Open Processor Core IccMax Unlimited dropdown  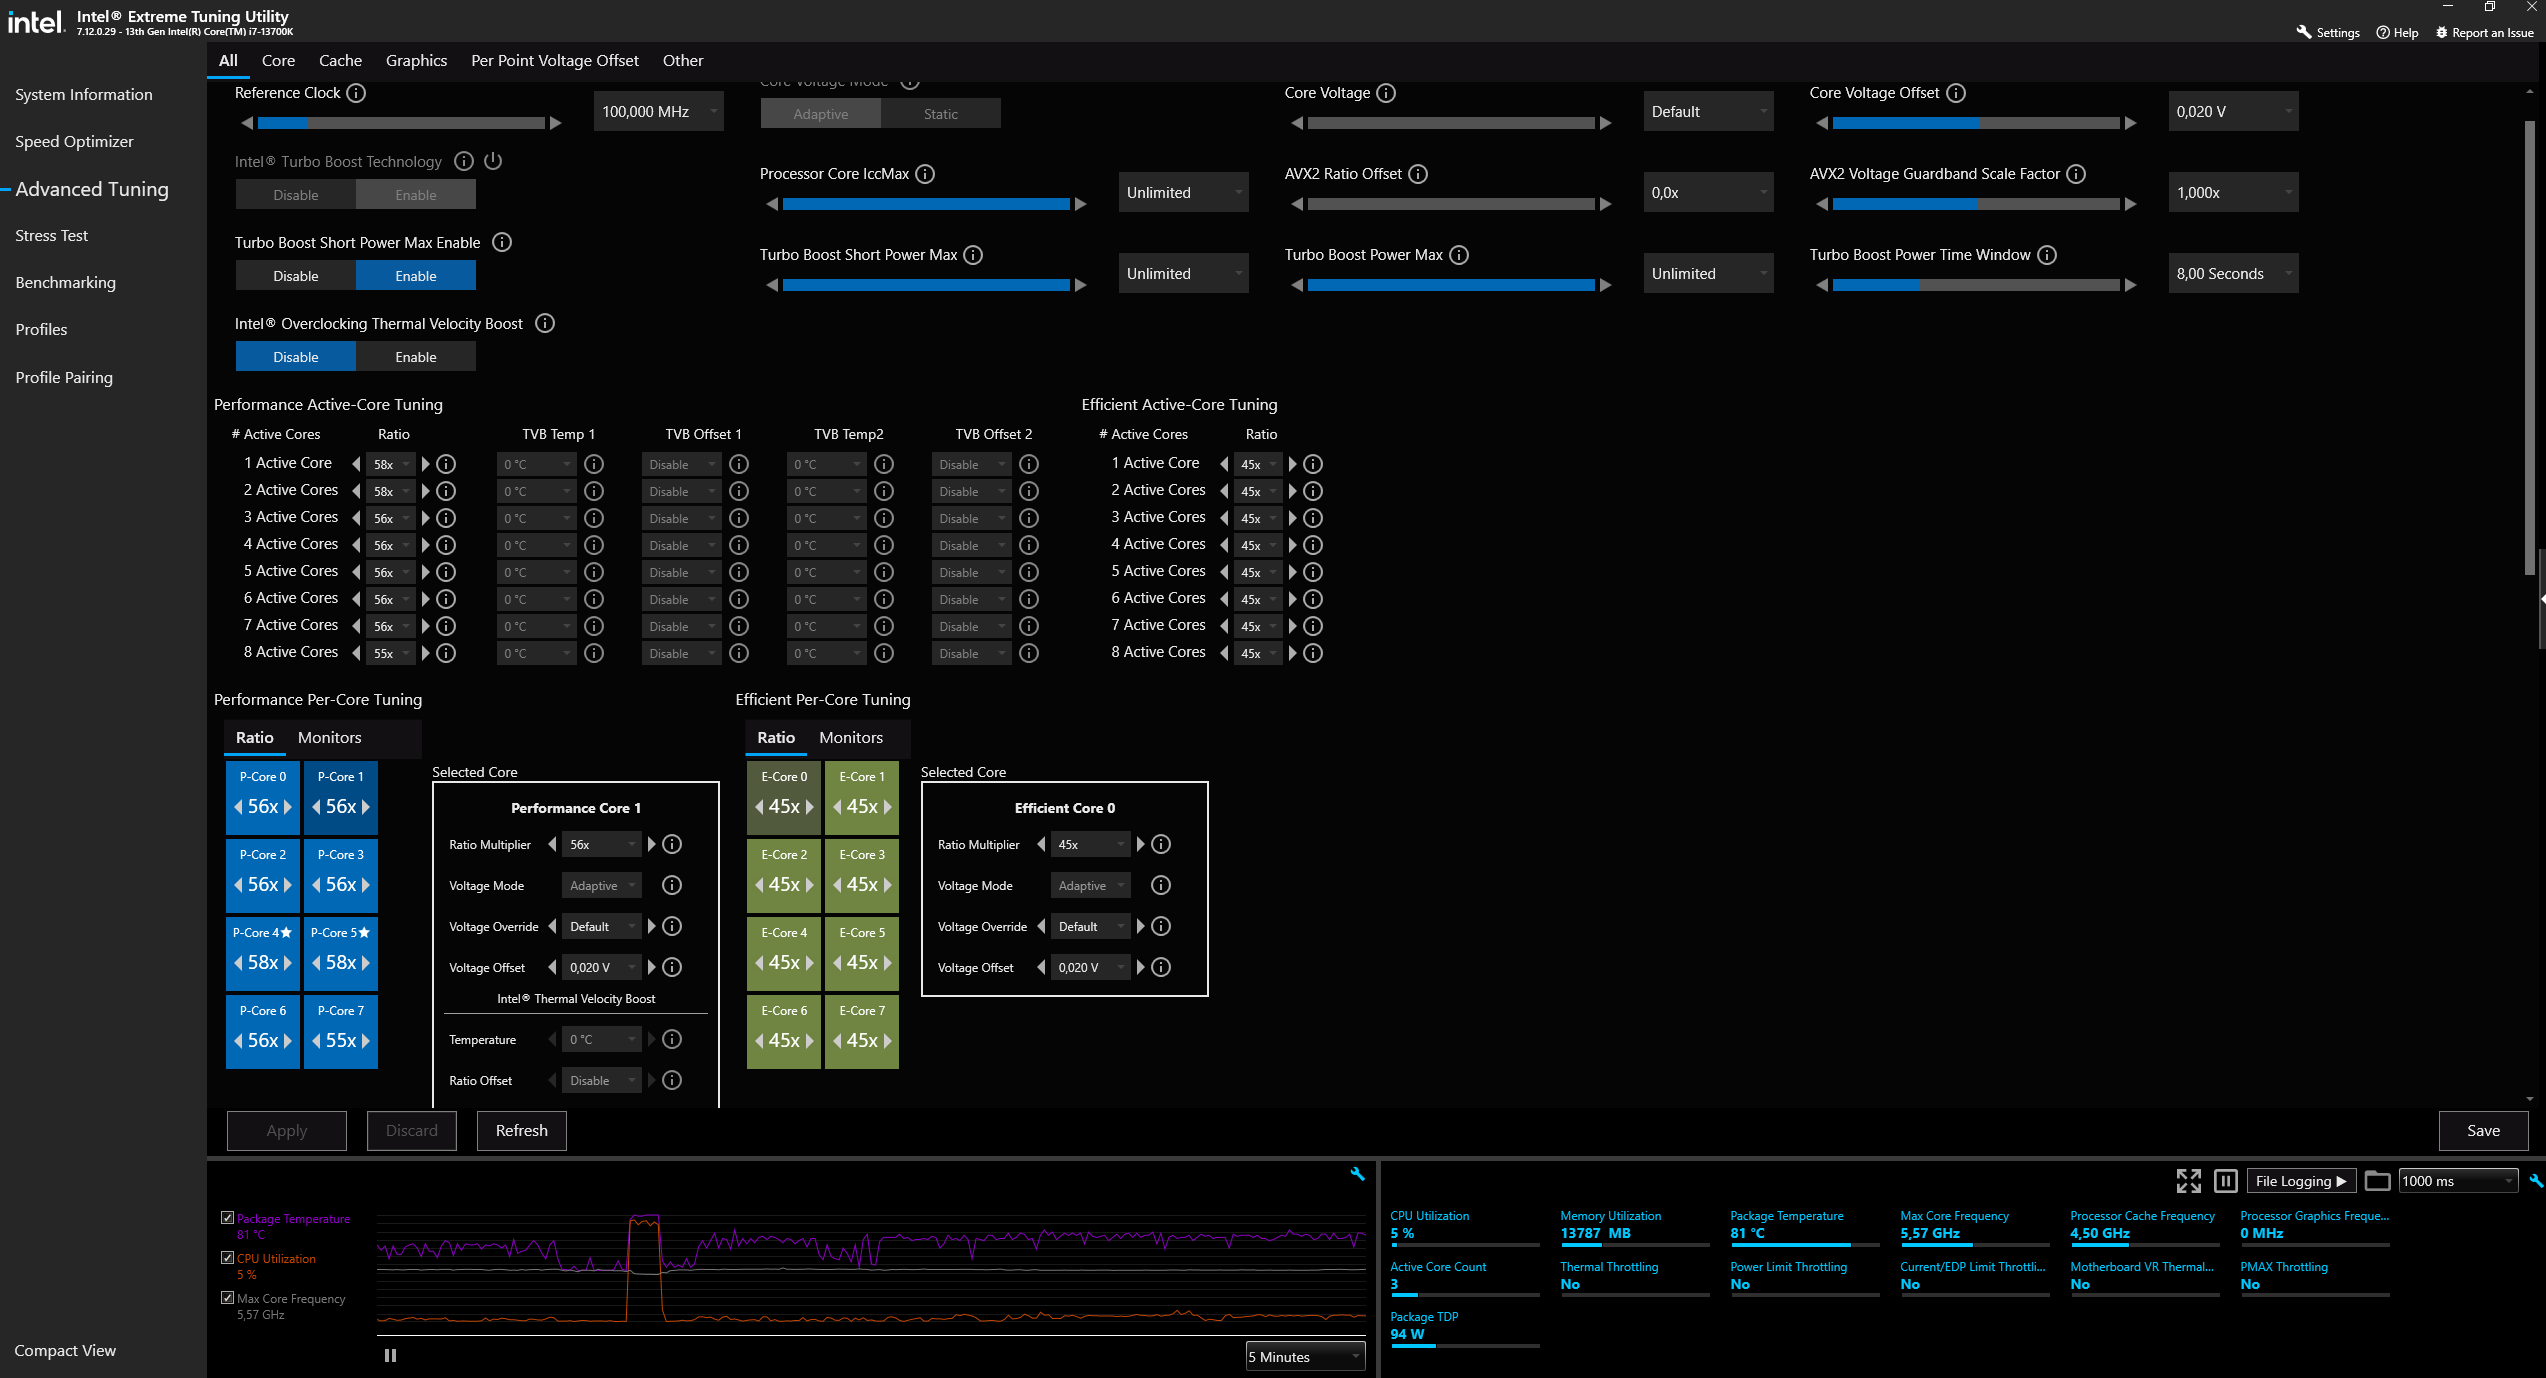tap(1184, 193)
